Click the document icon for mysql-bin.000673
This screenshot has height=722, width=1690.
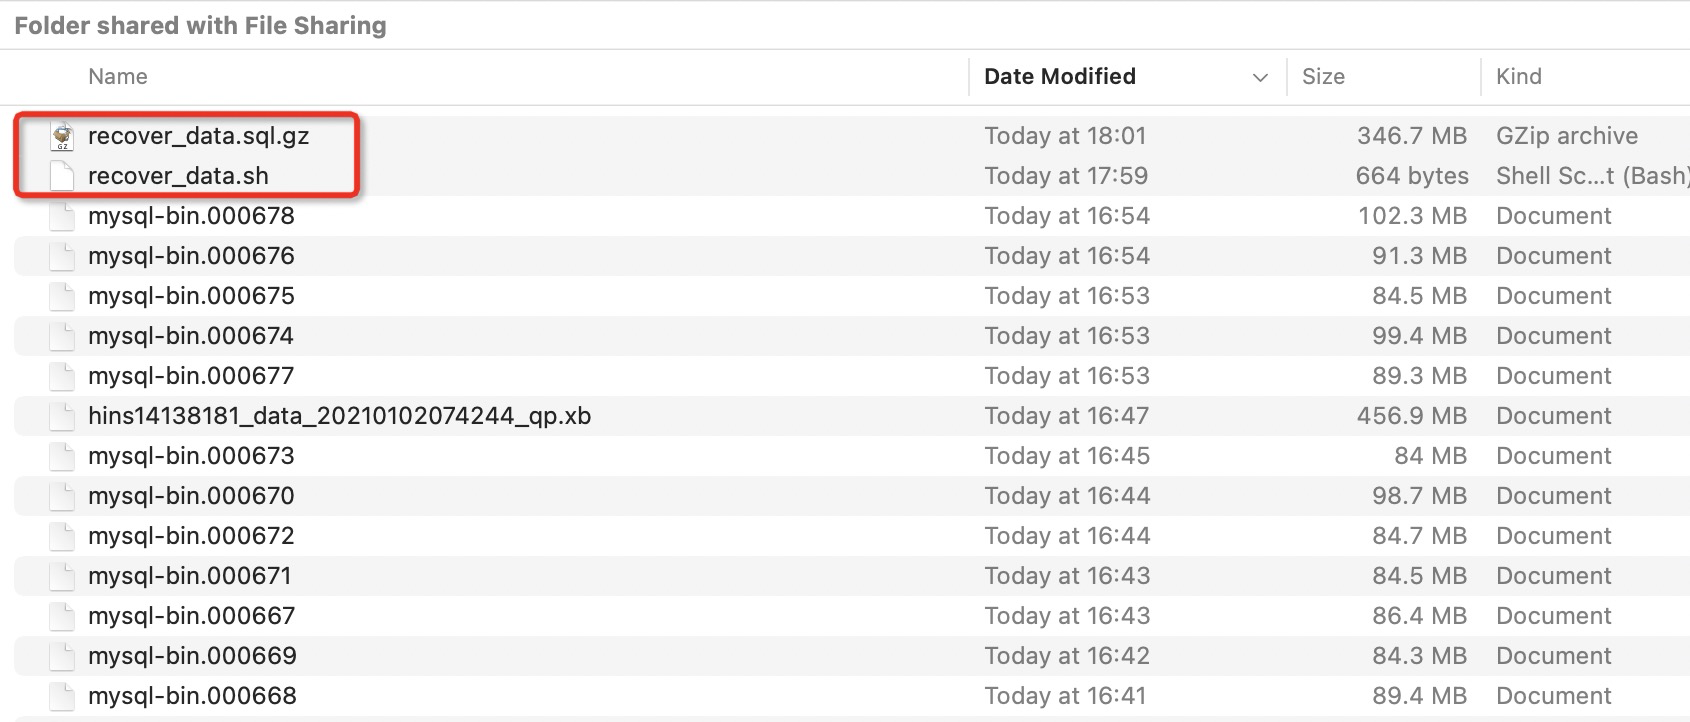pyautogui.click(x=61, y=456)
